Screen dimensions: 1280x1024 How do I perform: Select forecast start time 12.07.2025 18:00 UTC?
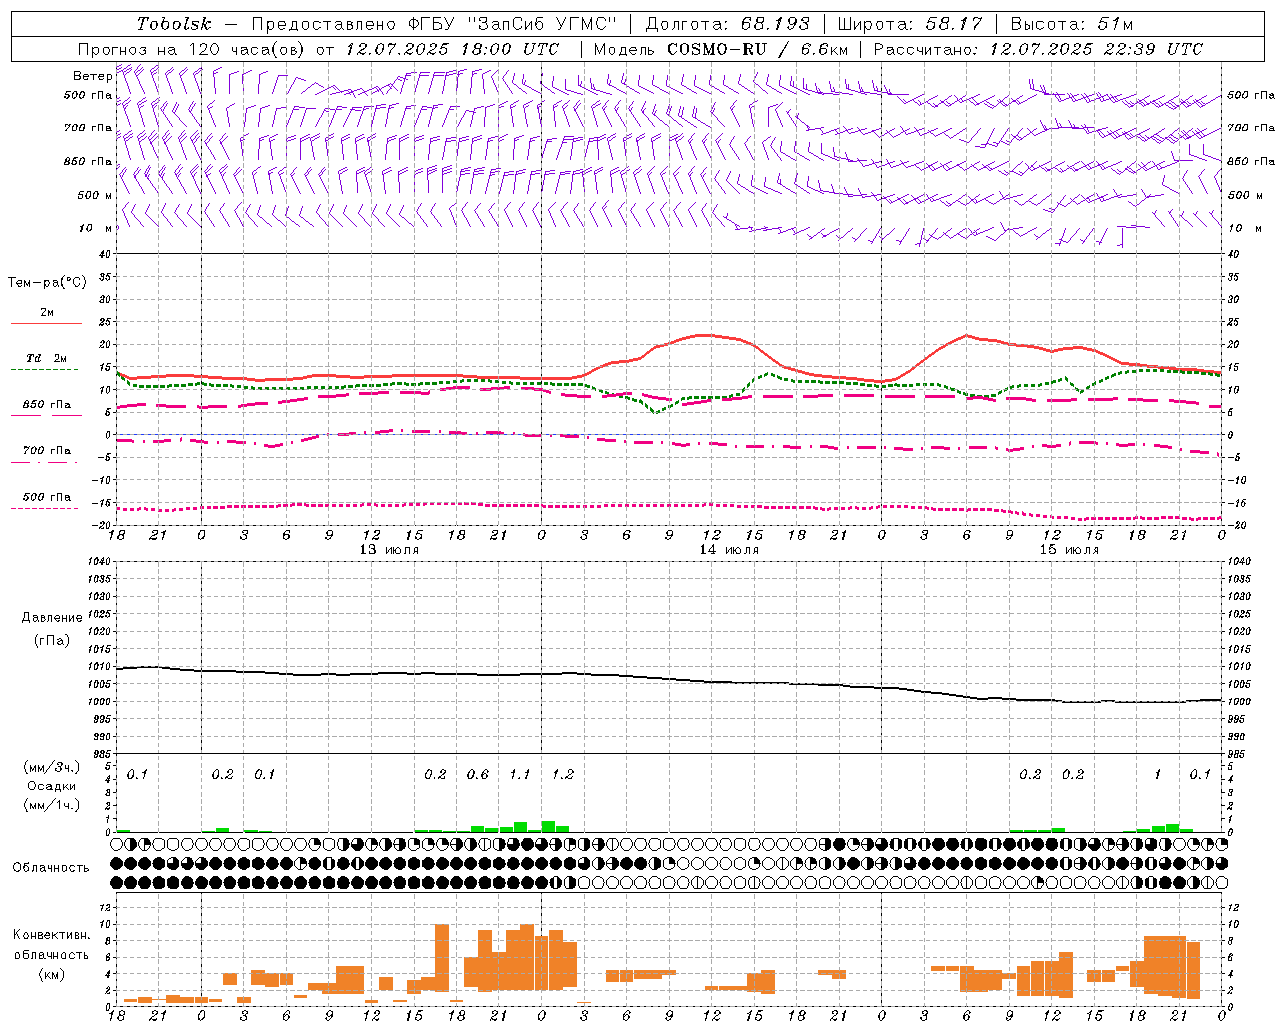click(452, 49)
